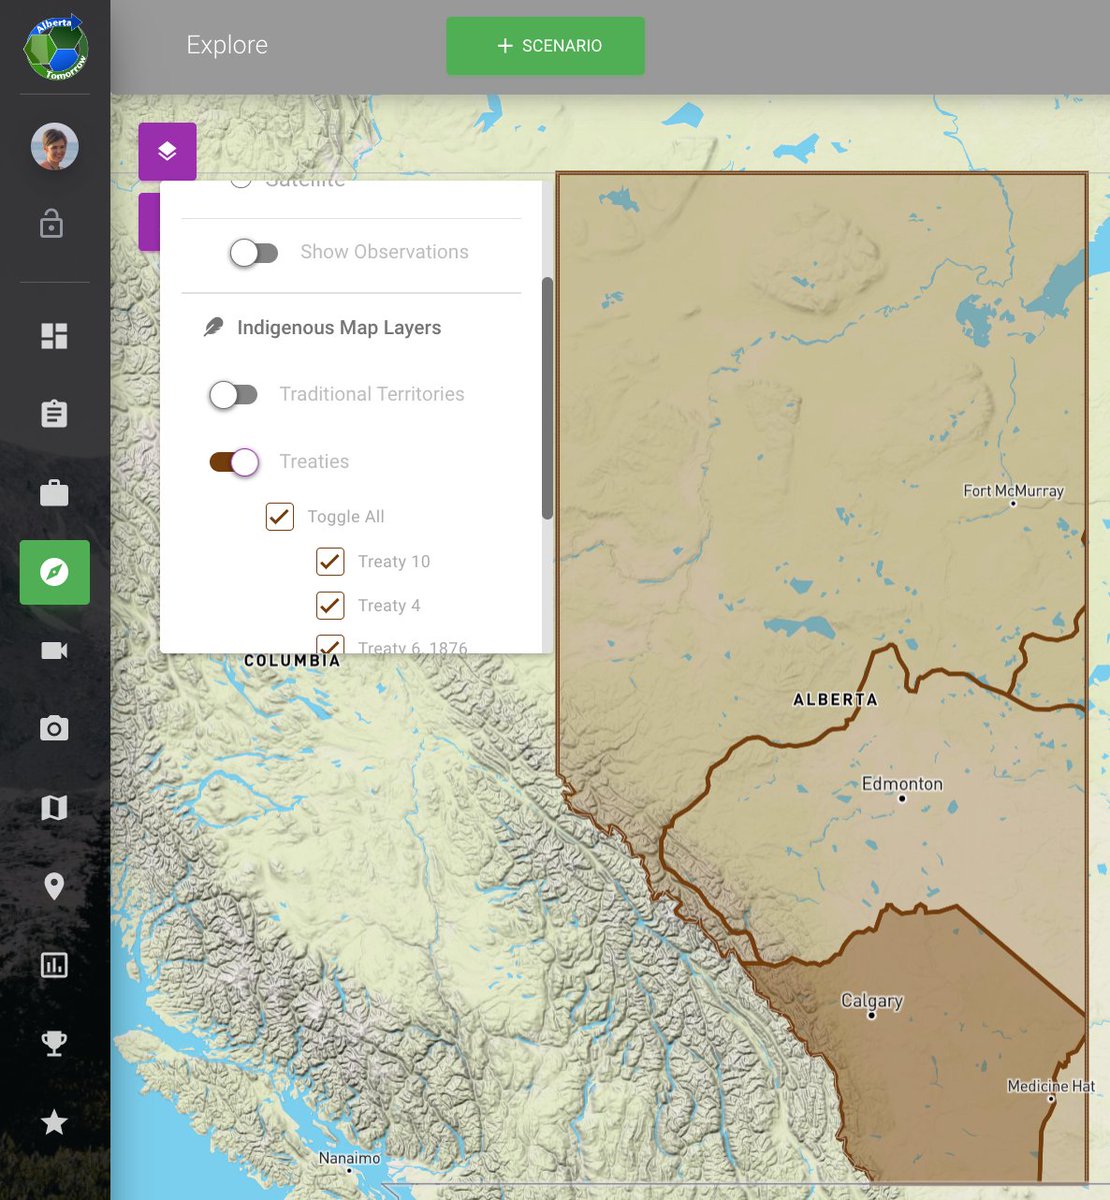Viewport: 1110px width, 1200px height.
Task: Select the location pin icon
Action: (54, 886)
